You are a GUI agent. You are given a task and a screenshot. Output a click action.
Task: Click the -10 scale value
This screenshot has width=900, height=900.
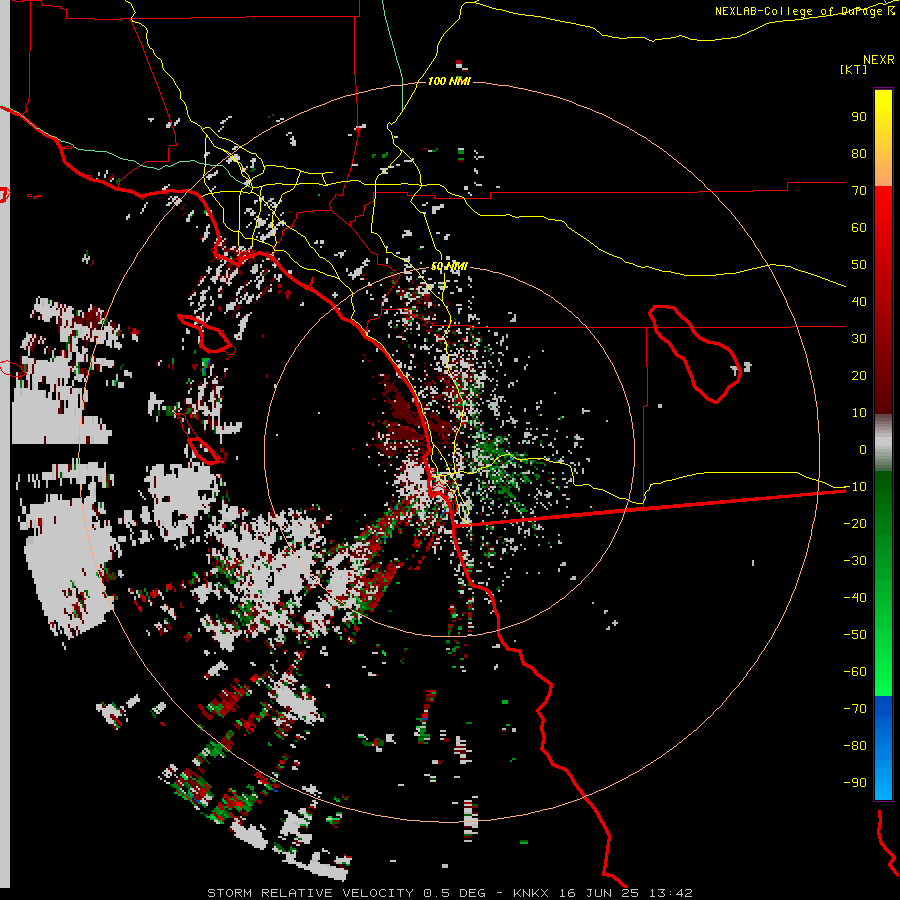point(855,487)
